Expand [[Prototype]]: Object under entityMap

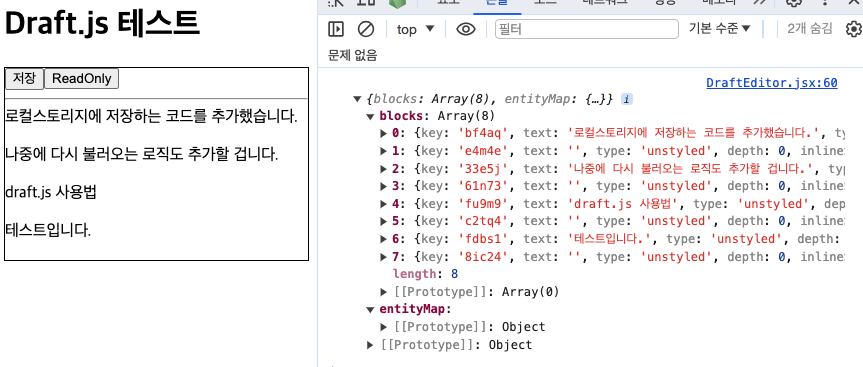tap(384, 327)
